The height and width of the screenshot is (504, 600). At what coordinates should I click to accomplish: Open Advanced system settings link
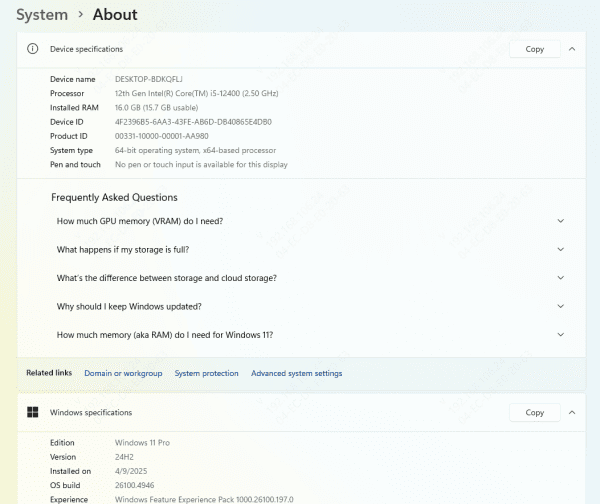point(296,373)
